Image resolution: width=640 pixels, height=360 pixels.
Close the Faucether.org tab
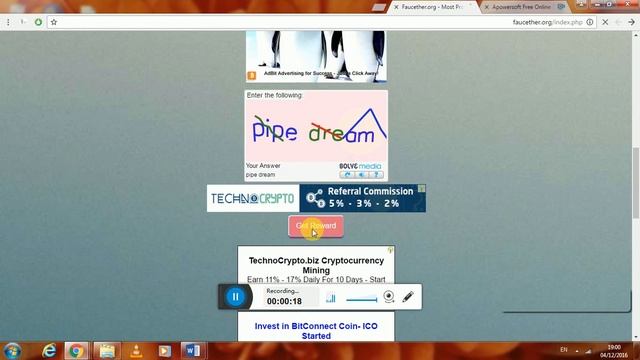point(396,7)
